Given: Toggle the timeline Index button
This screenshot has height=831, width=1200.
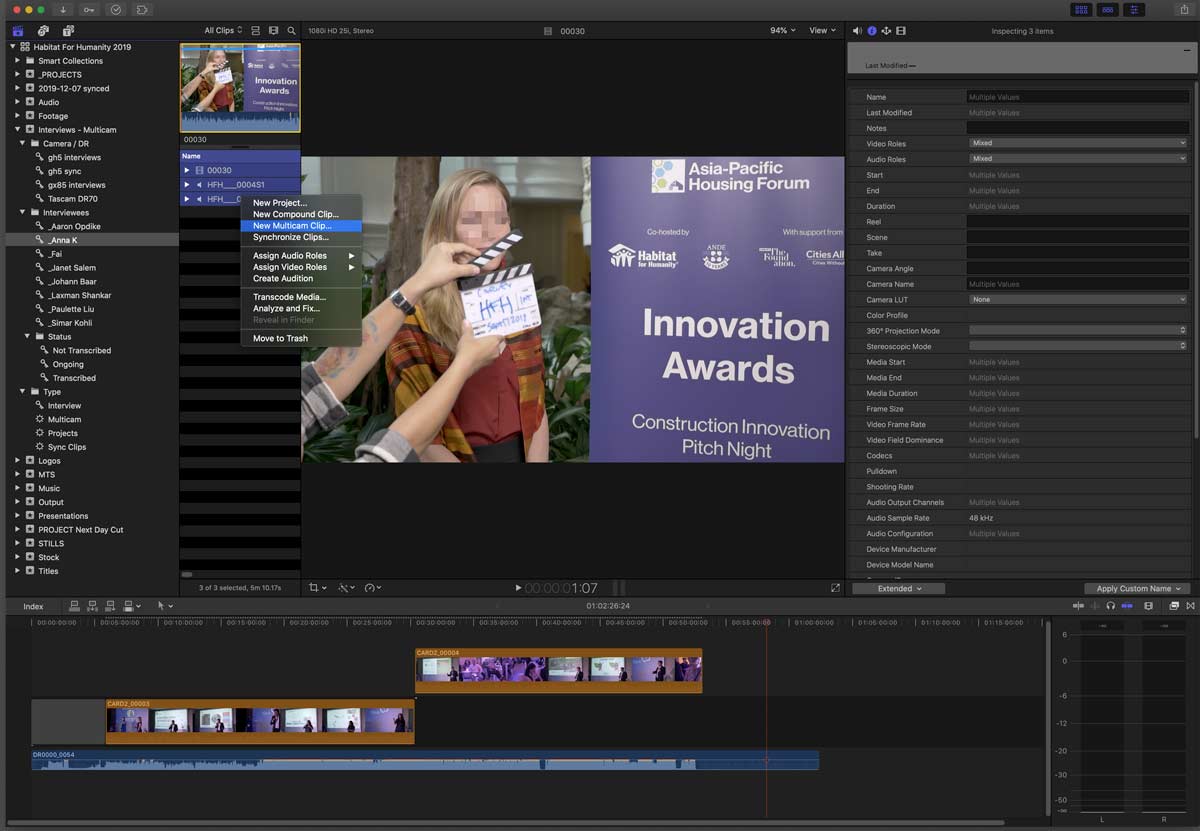Looking at the screenshot, I should click(33, 606).
